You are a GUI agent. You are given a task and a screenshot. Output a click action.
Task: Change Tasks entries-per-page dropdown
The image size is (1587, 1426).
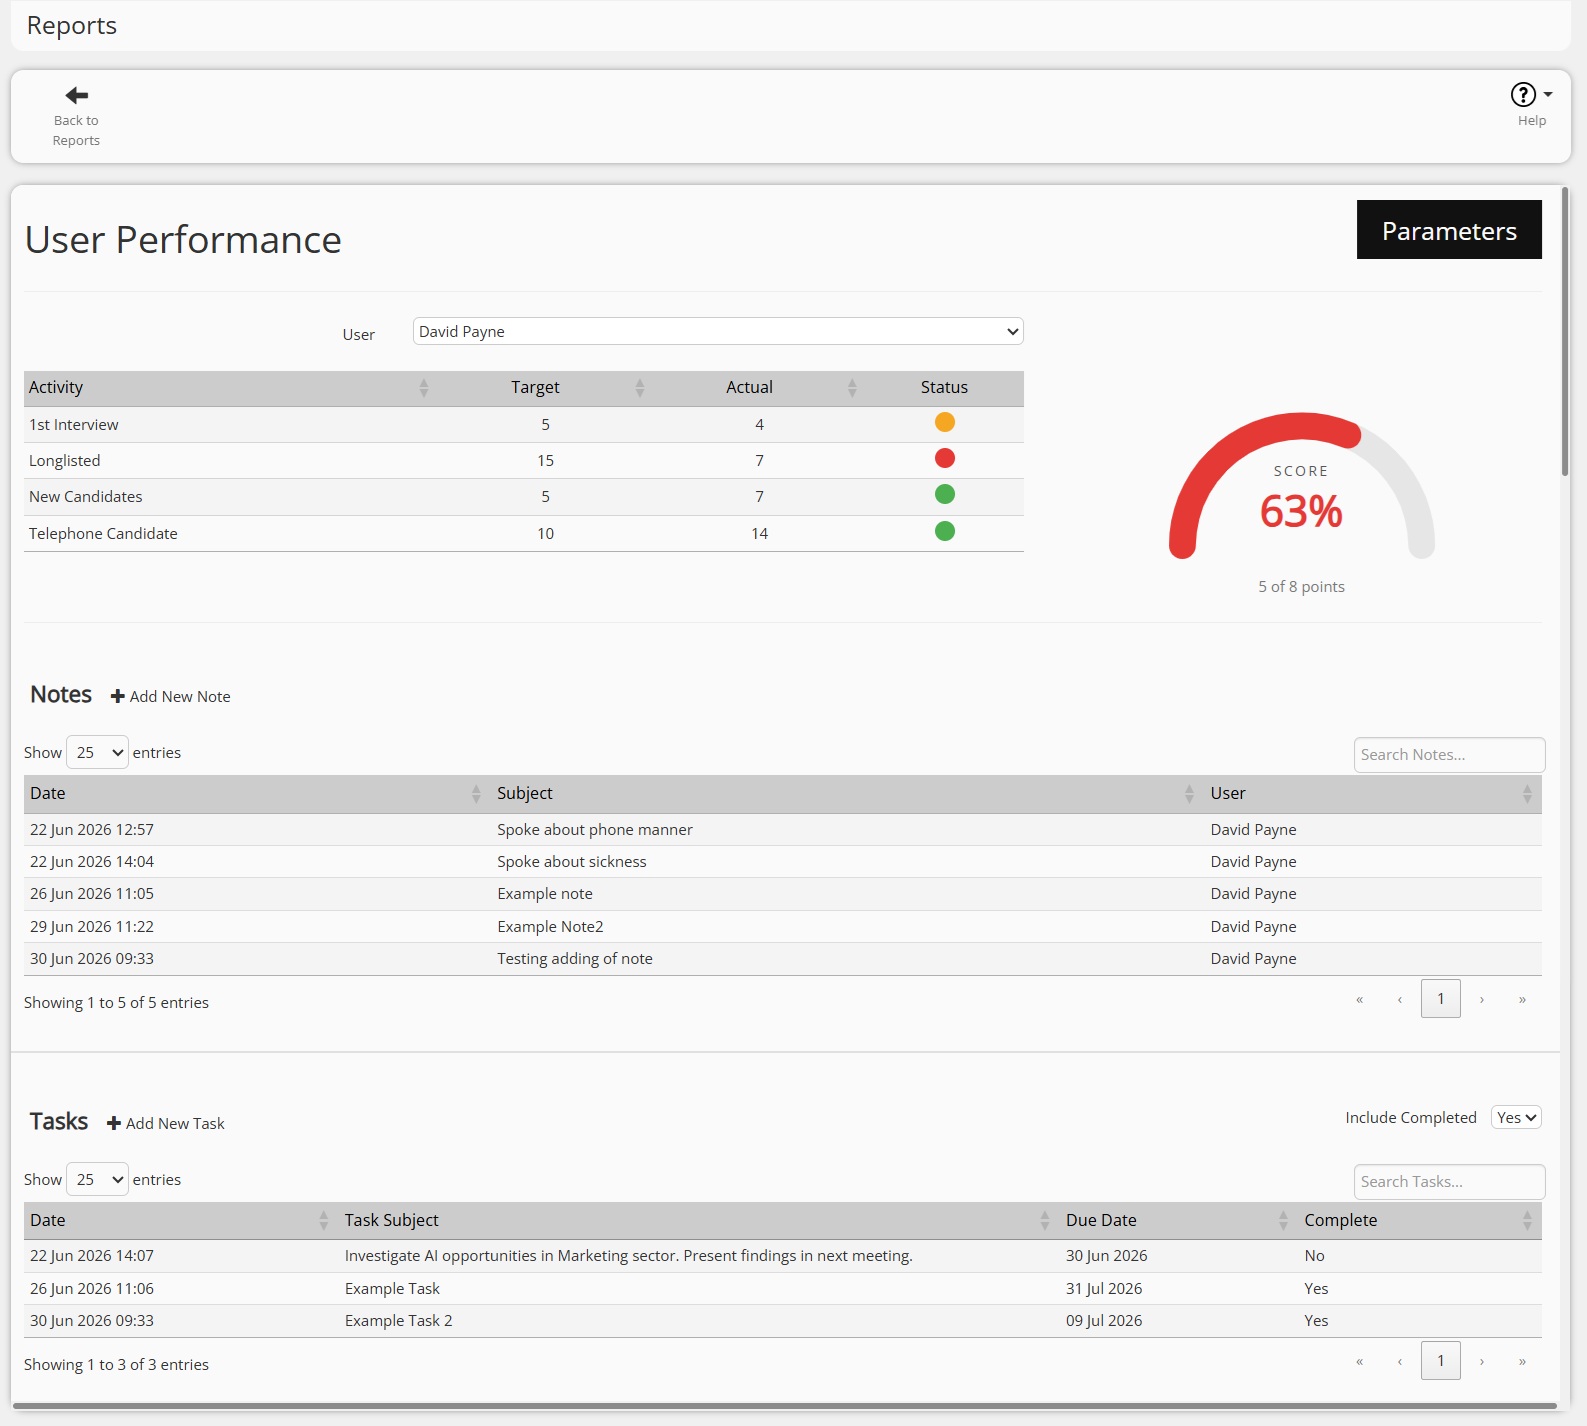[97, 1179]
